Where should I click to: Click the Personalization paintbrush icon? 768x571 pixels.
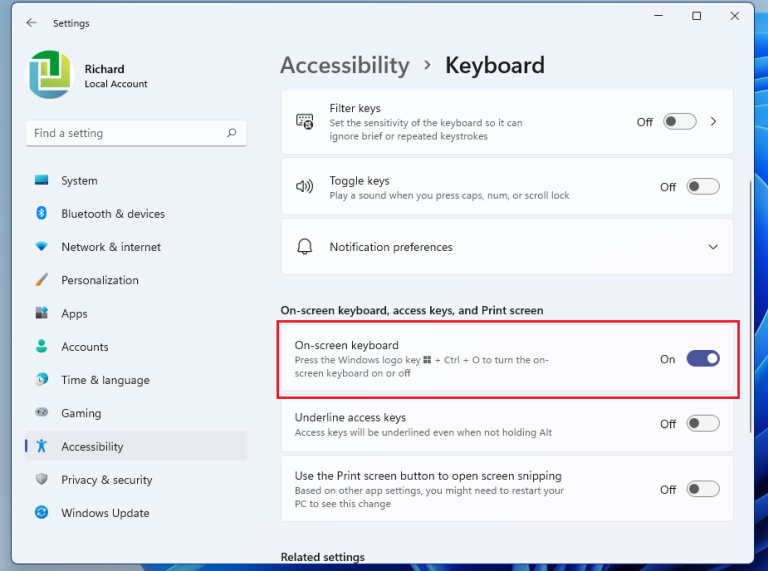[41, 280]
